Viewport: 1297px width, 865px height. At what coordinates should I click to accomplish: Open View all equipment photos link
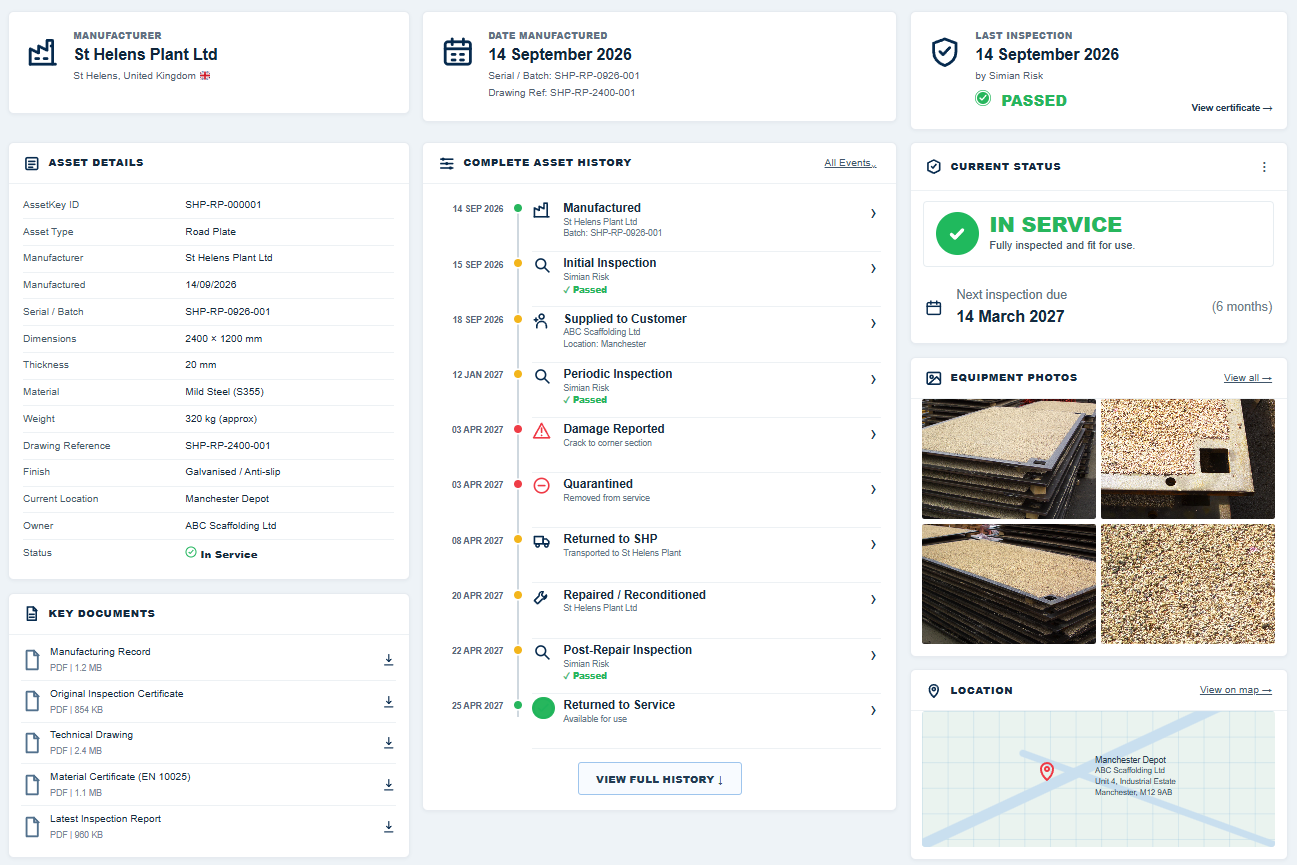(1248, 378)
